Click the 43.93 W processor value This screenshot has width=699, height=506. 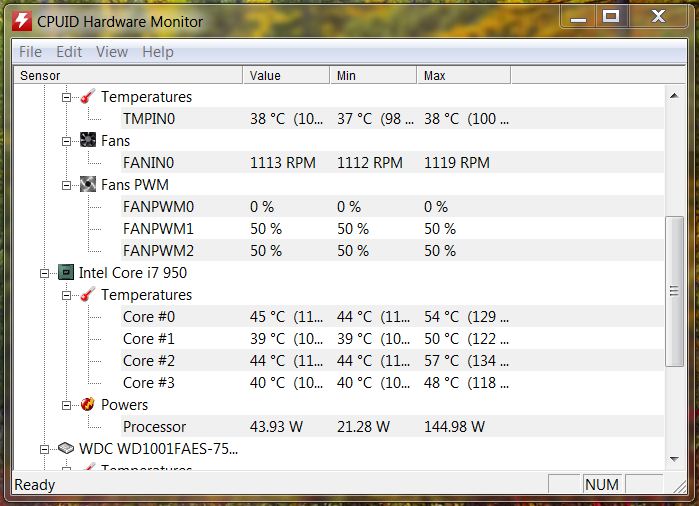pos(276,427)
